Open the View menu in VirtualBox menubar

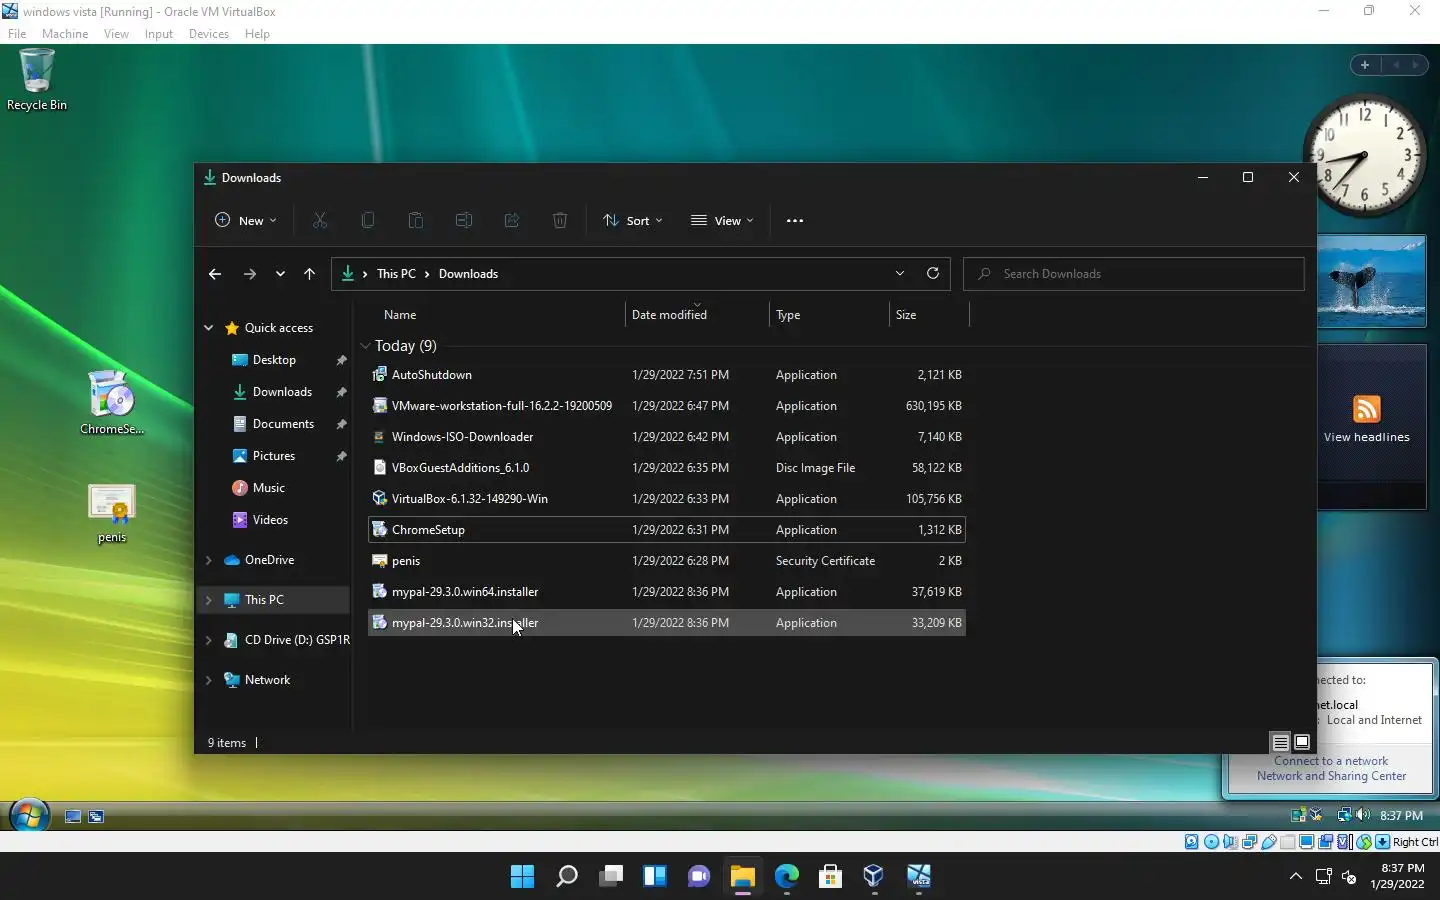click(x=116, y=34)
